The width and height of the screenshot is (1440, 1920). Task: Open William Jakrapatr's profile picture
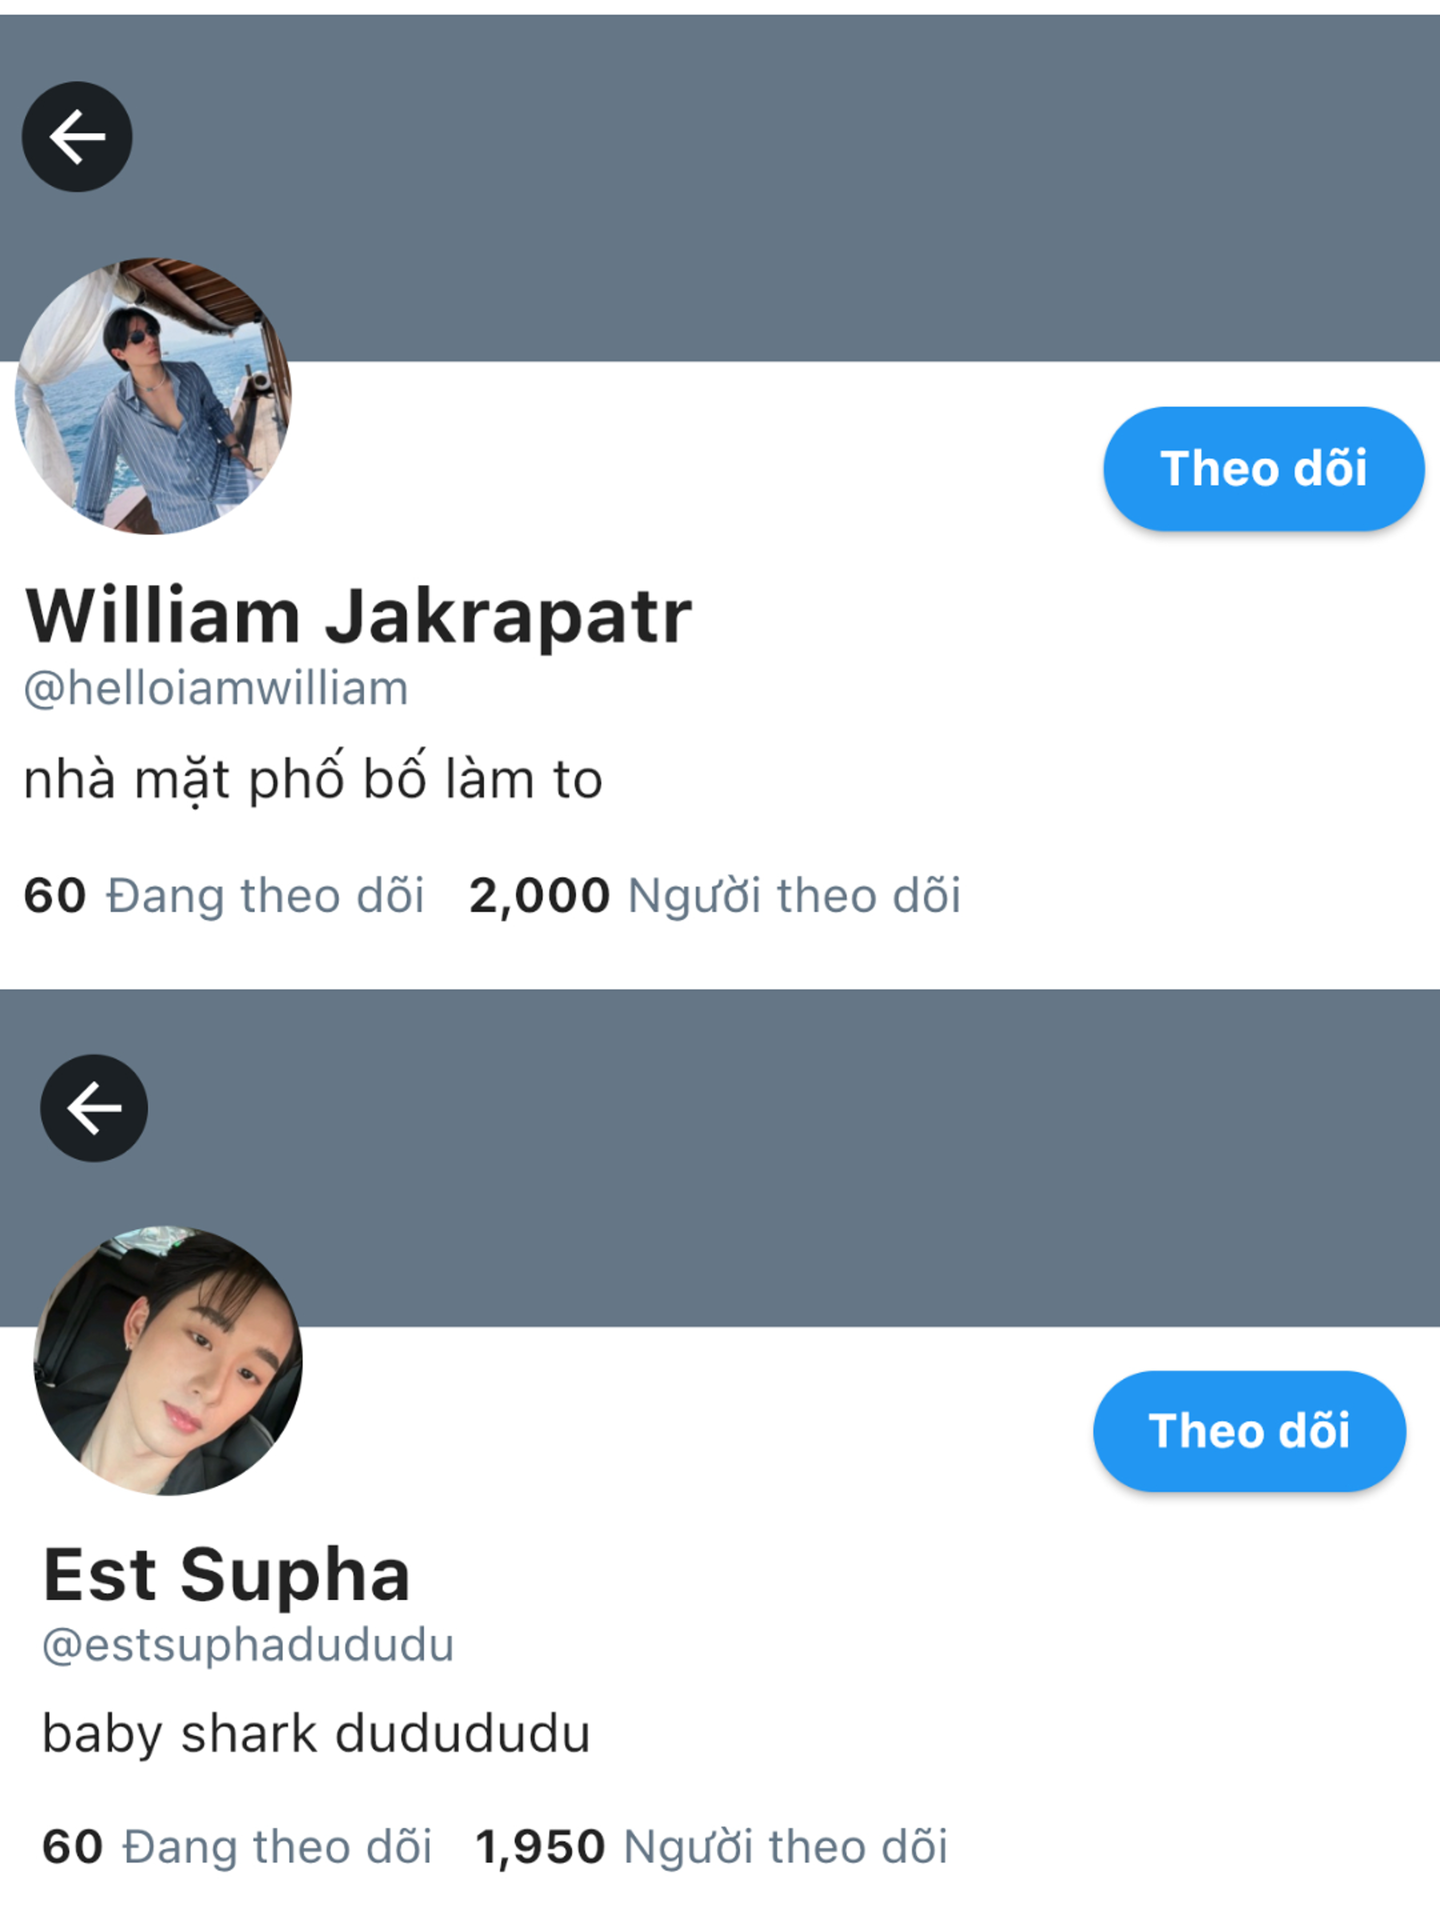(153, 396)
